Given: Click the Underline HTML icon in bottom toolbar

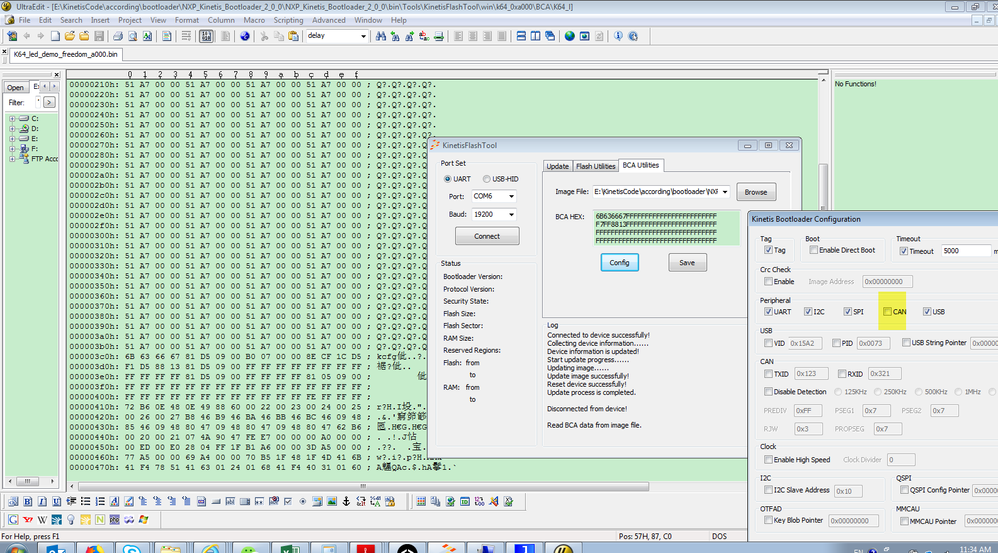Looking at the screenshot, I should pyautogui.click(x=57, y=501).
